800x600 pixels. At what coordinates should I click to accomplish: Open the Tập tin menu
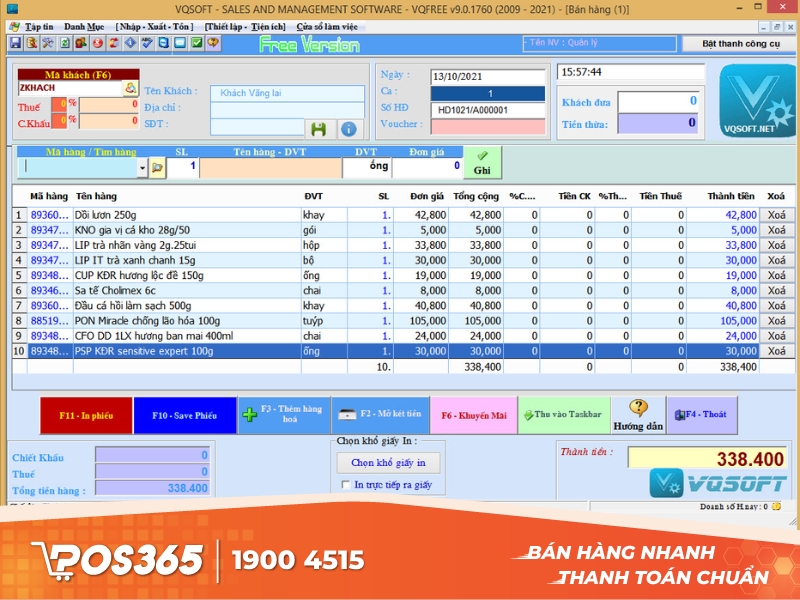coord(39,27)
